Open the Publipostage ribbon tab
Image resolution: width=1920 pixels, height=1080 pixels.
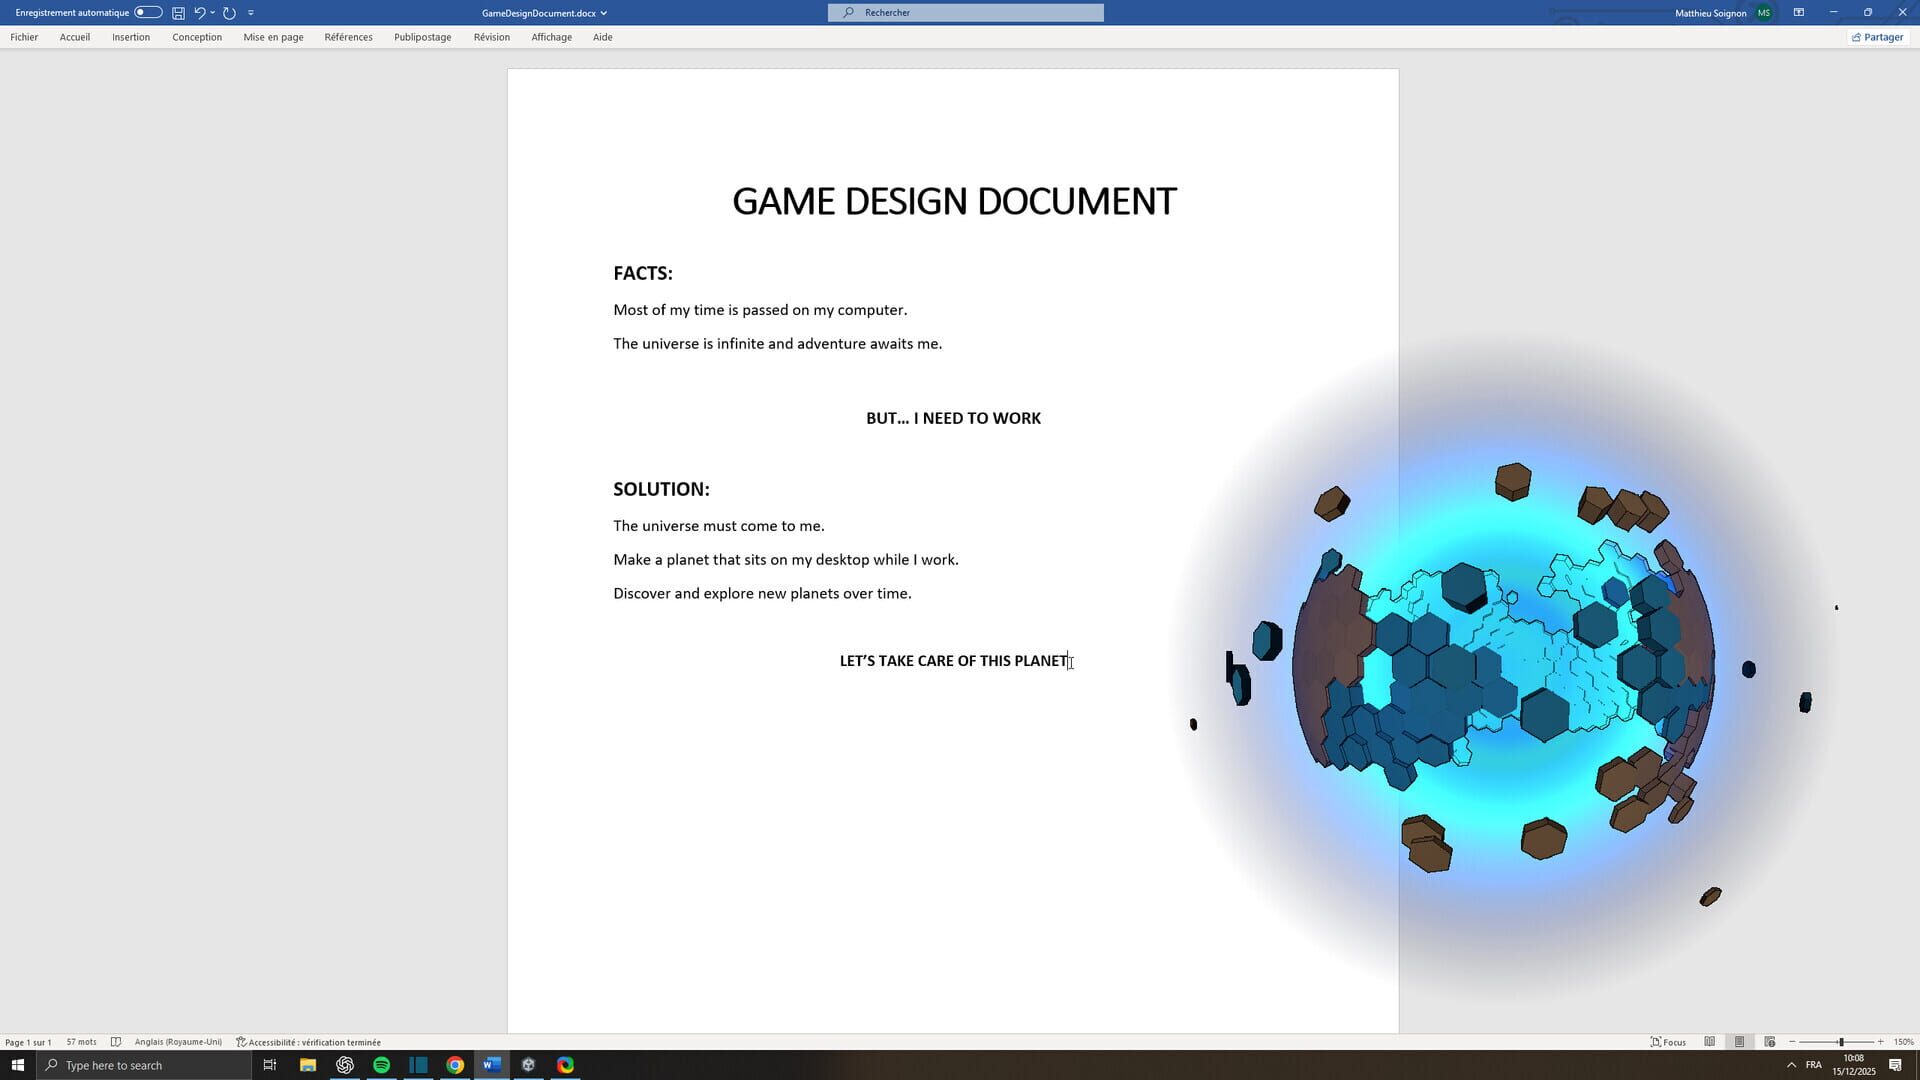tap(422, 37)
